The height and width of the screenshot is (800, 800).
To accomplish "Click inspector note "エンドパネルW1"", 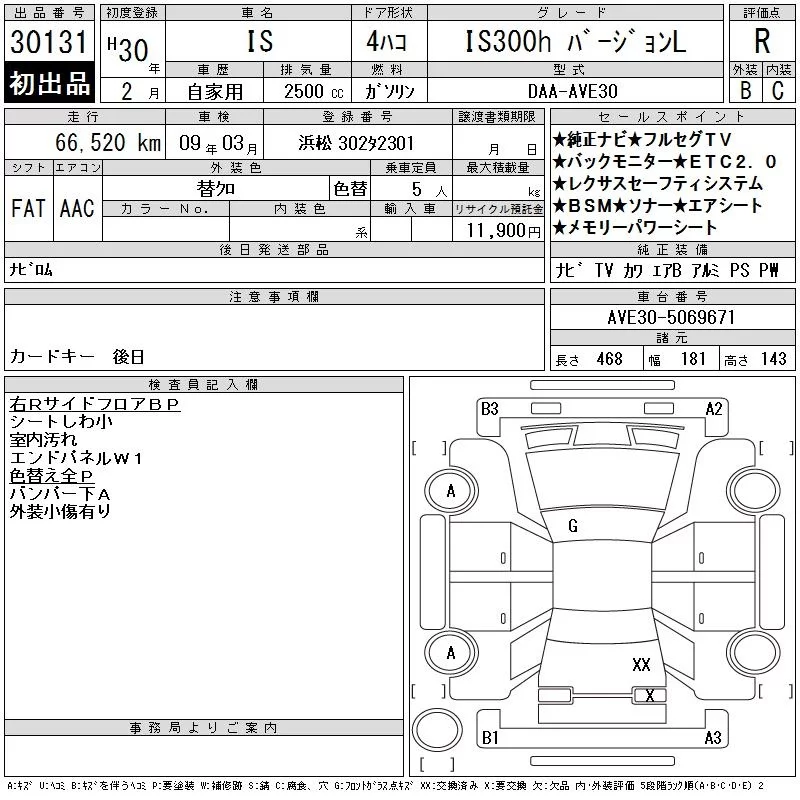I will tap(76, 458).
